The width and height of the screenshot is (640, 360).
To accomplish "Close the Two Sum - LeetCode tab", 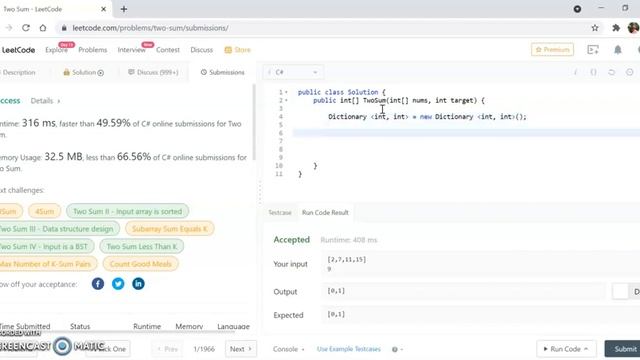I will tap(104, 9).
